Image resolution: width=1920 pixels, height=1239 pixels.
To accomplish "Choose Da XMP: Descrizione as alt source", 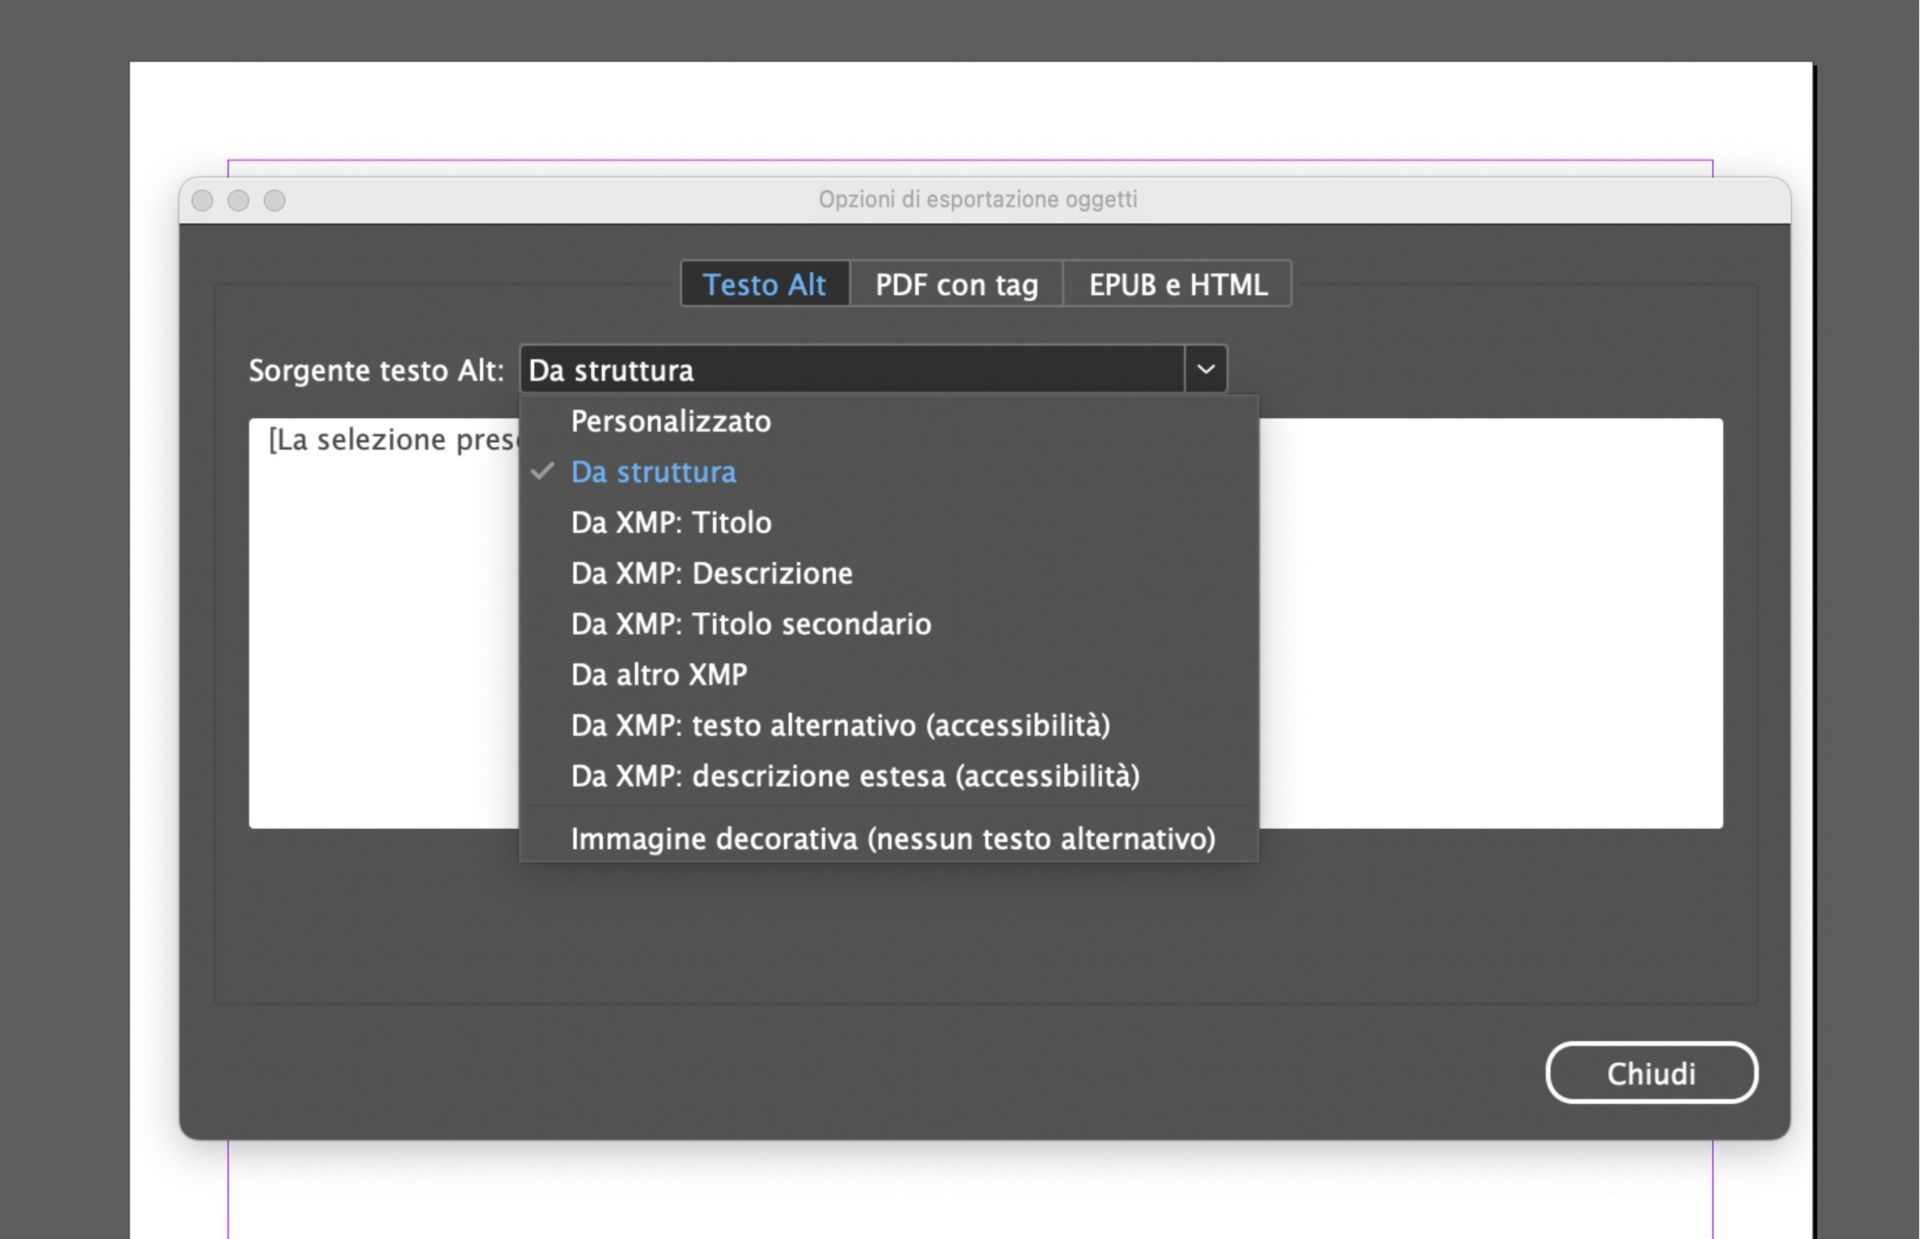I will 711,573.
